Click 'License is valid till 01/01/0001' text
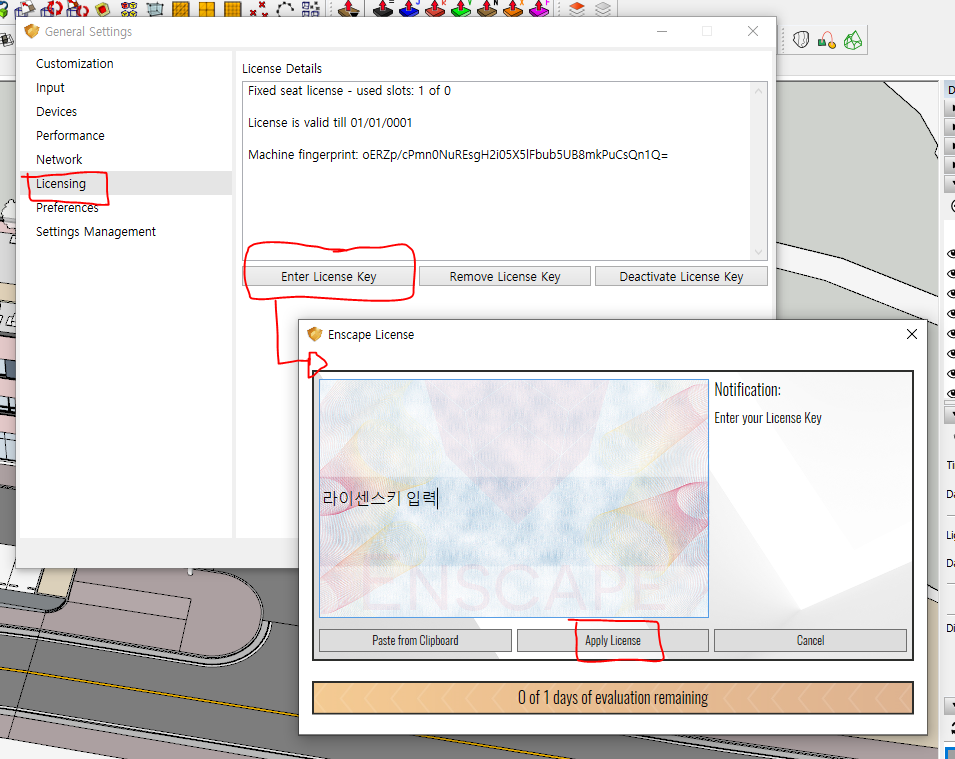 tap(330, 123)
